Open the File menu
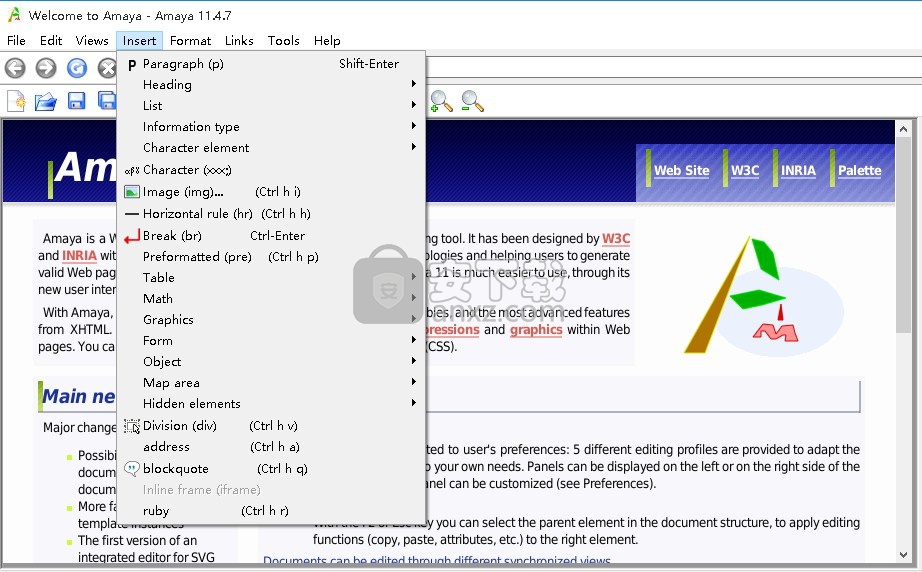Viewport: 922px width, 572px height. [16, 41]
